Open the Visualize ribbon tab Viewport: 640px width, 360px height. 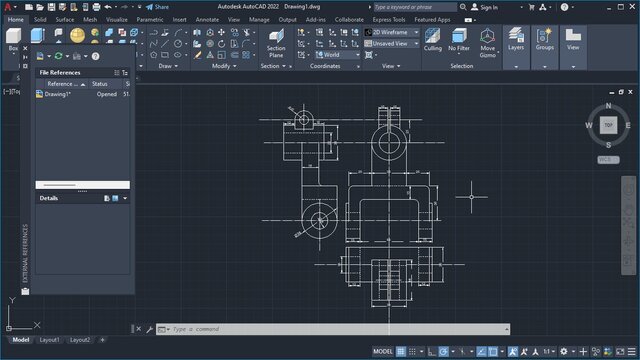click(117, 20)
